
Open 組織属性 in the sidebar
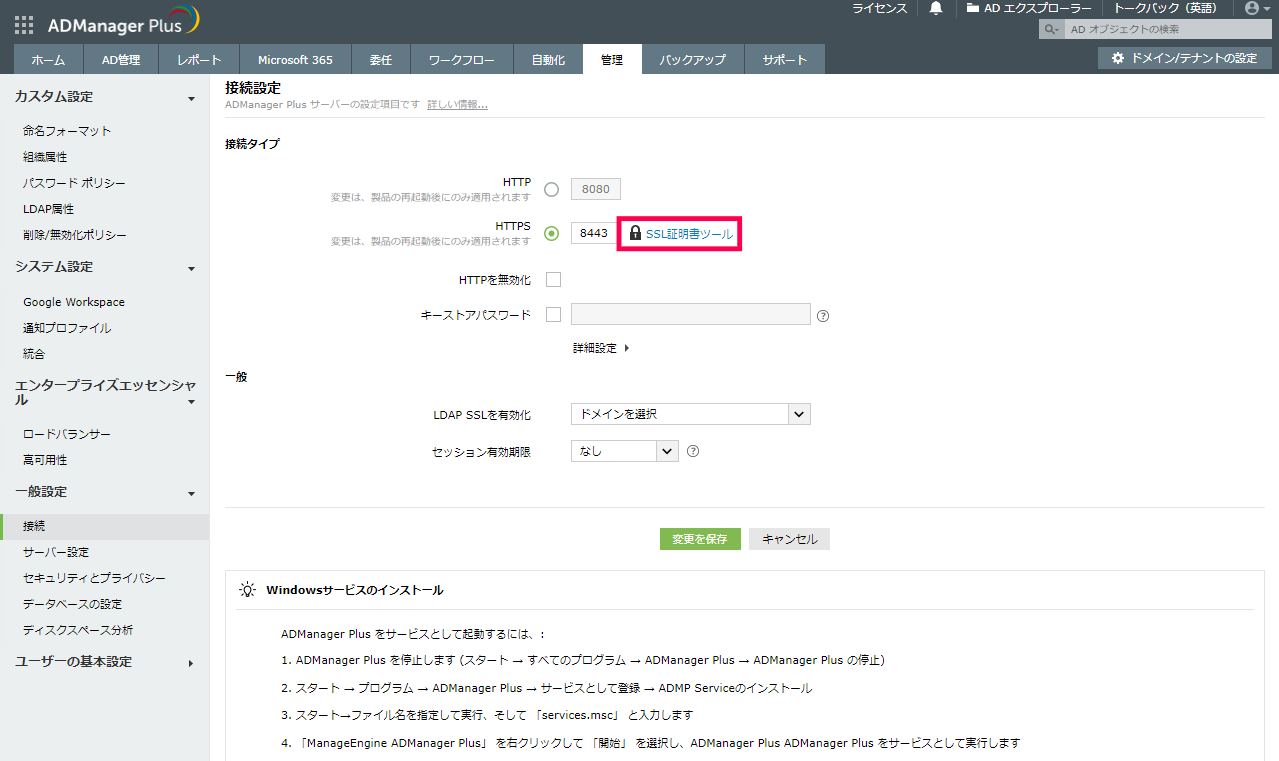[45, 157]
